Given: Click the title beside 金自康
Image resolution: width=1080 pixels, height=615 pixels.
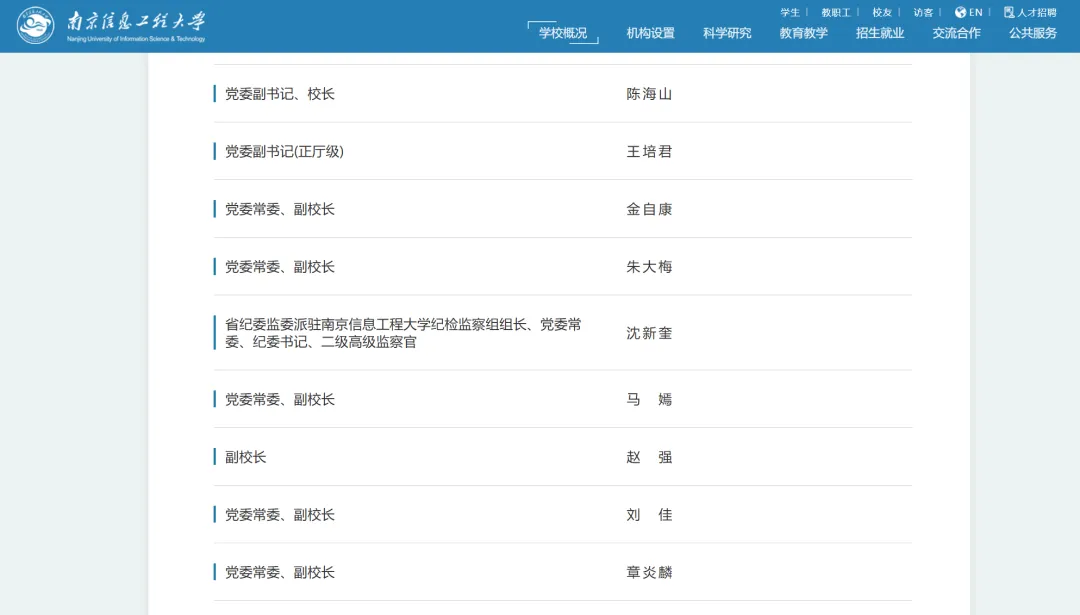Looking at the screenshot, I should 280,209.
